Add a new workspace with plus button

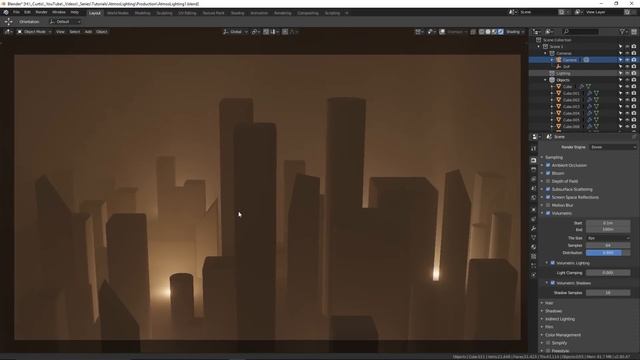tap(347, 13)
